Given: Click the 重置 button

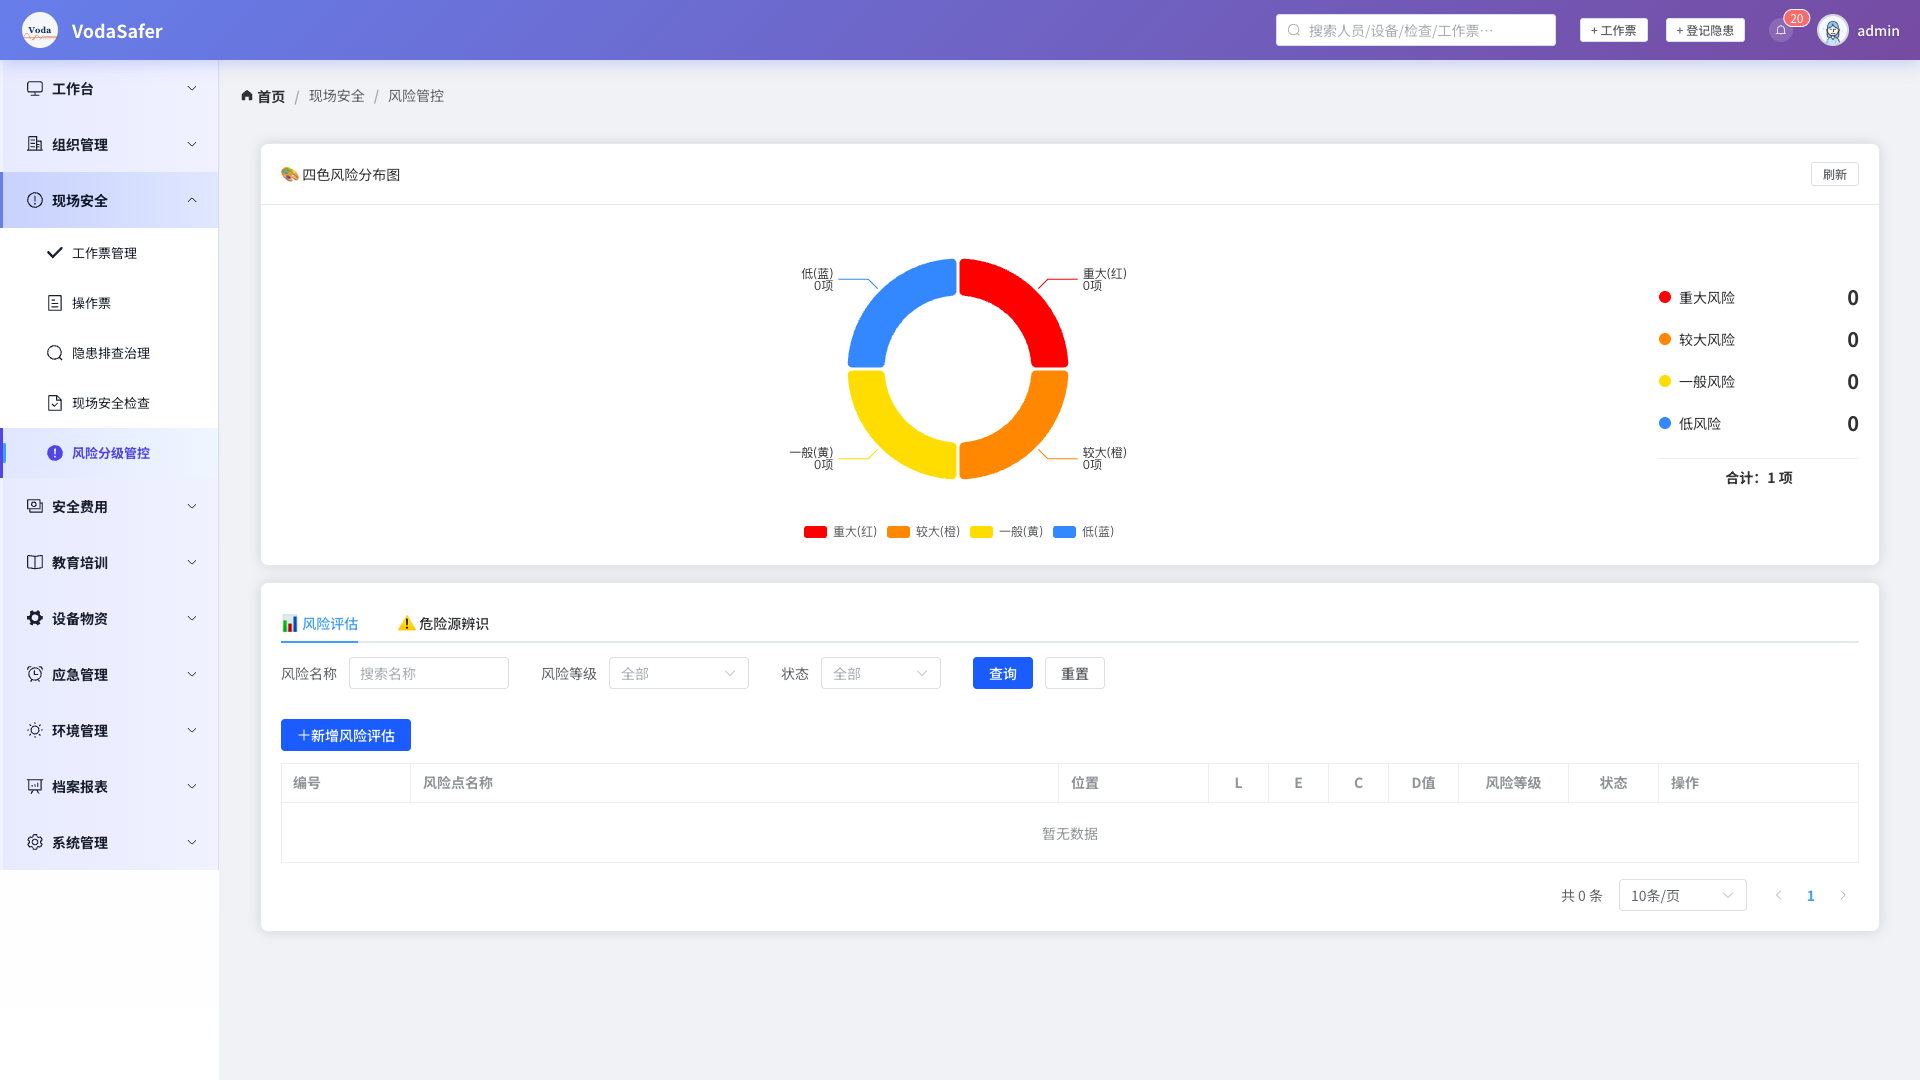Looking at the screenshot, I should (1075, 673).
